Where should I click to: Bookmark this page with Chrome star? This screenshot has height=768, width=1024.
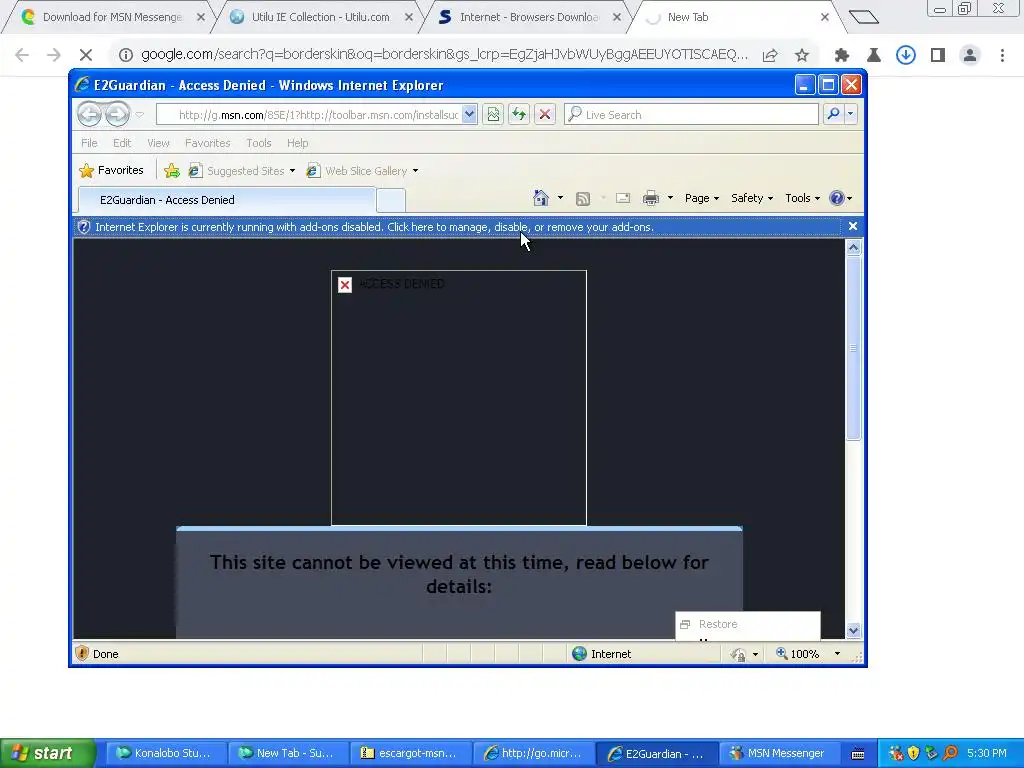pos(802,55)
